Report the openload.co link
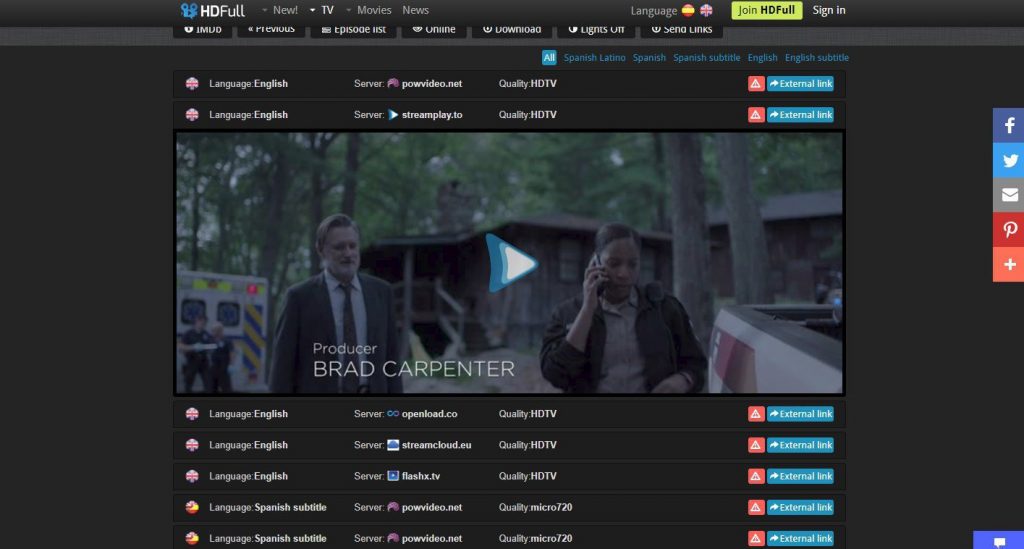This screenshot has width=1024, height=549. (756, 414)
